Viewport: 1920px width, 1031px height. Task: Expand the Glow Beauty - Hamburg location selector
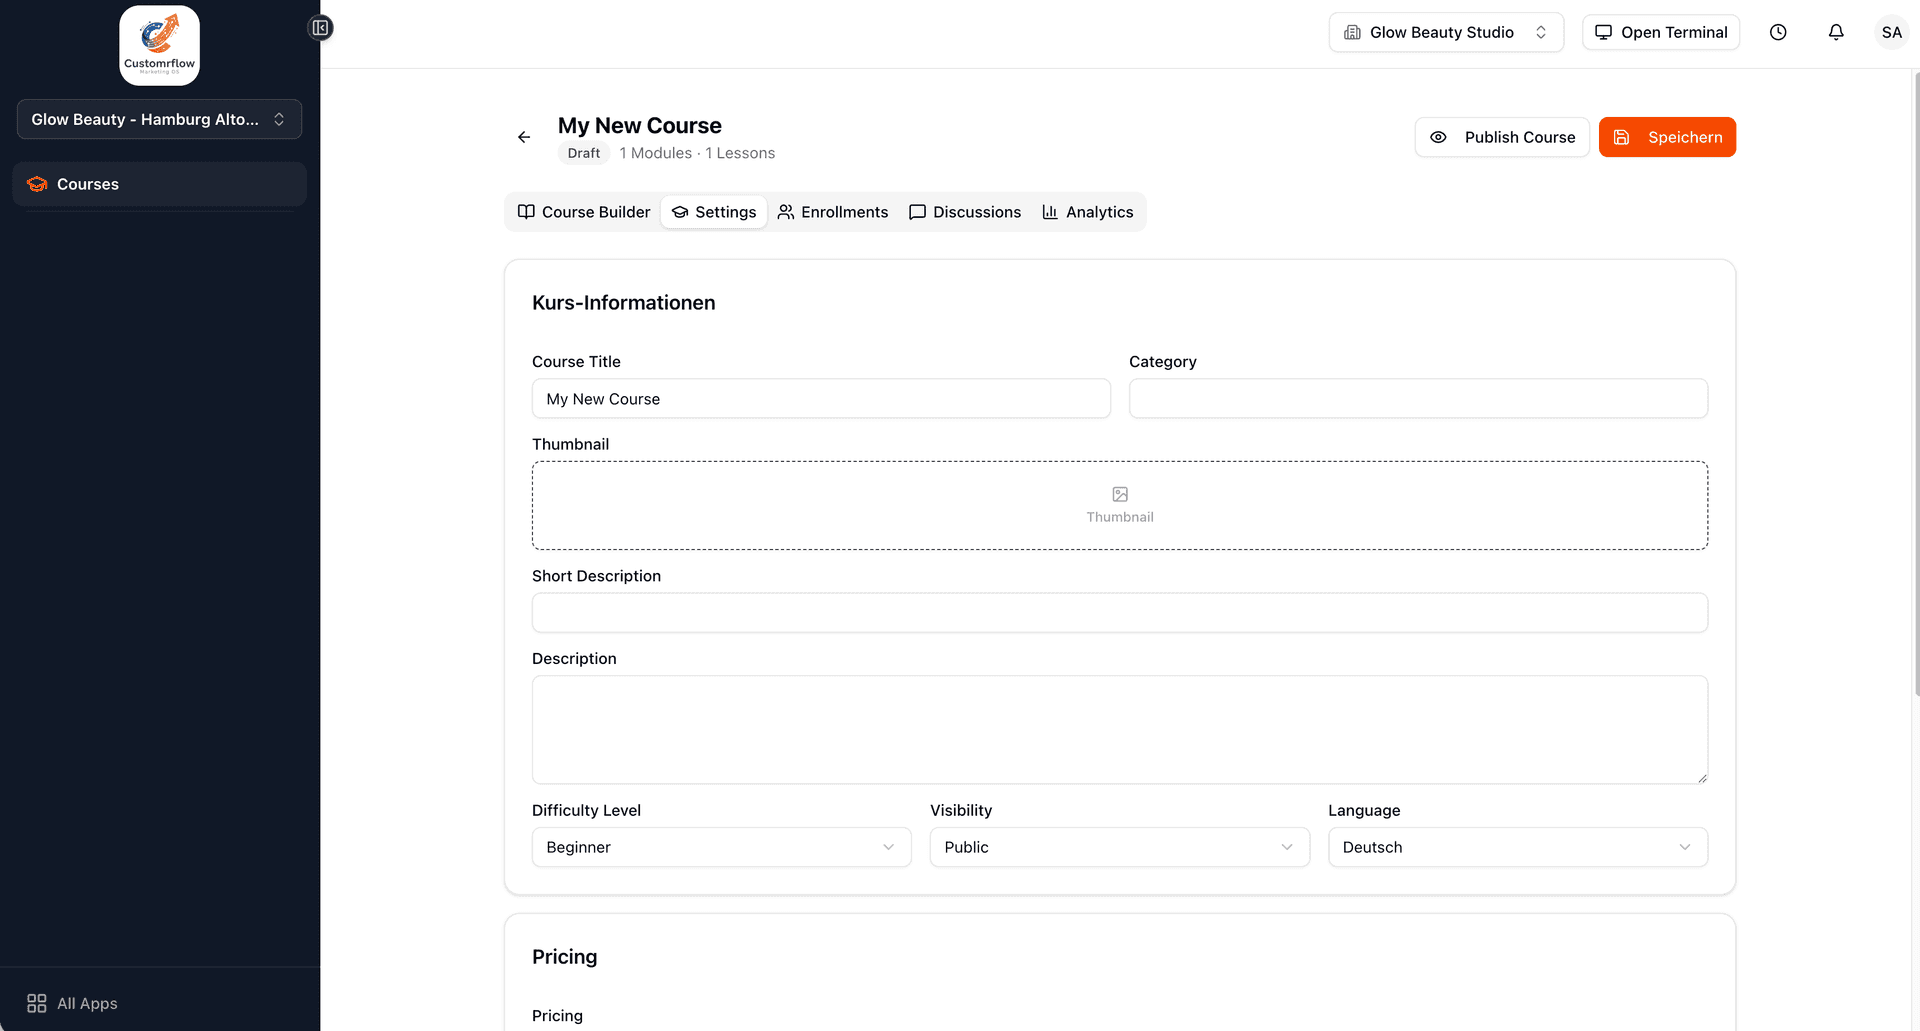point(159,119)
